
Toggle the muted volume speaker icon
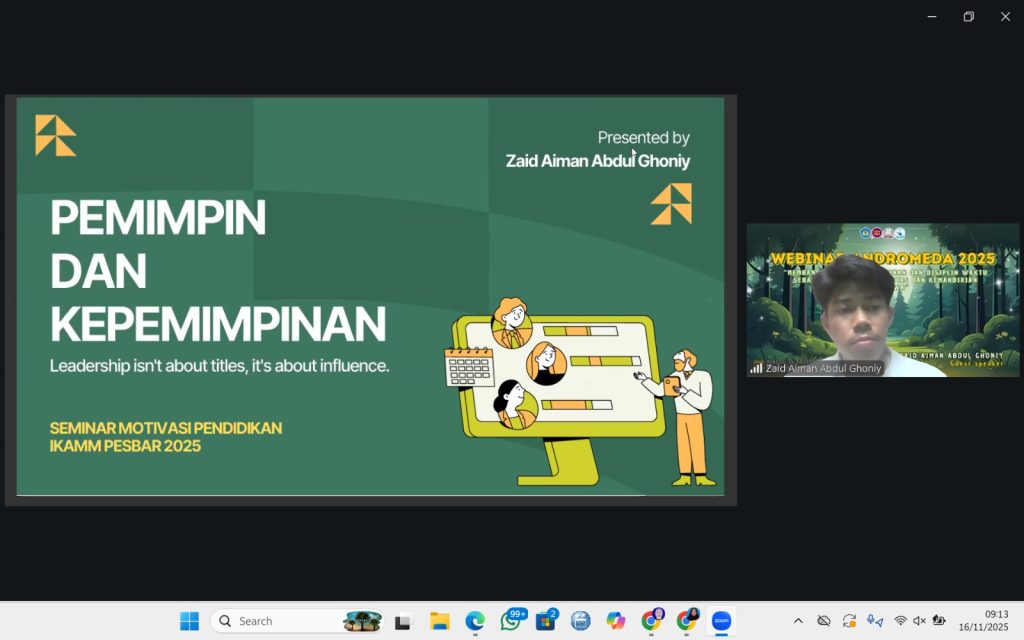click(x=919, y=621)
